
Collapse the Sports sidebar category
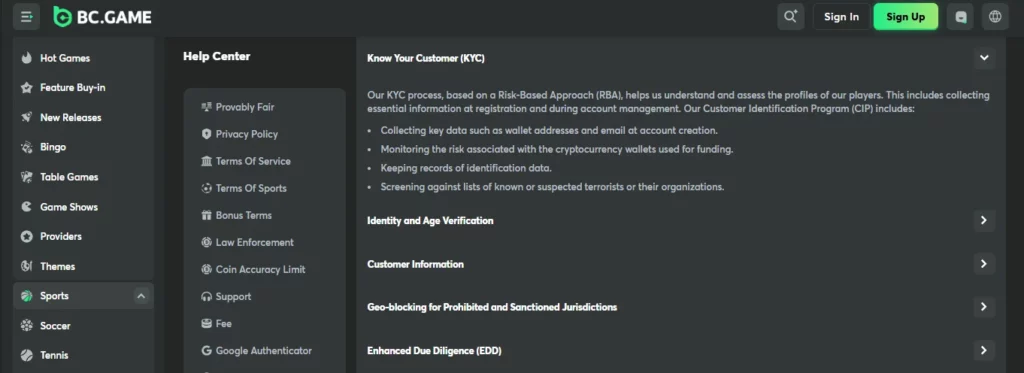[141, 296]
